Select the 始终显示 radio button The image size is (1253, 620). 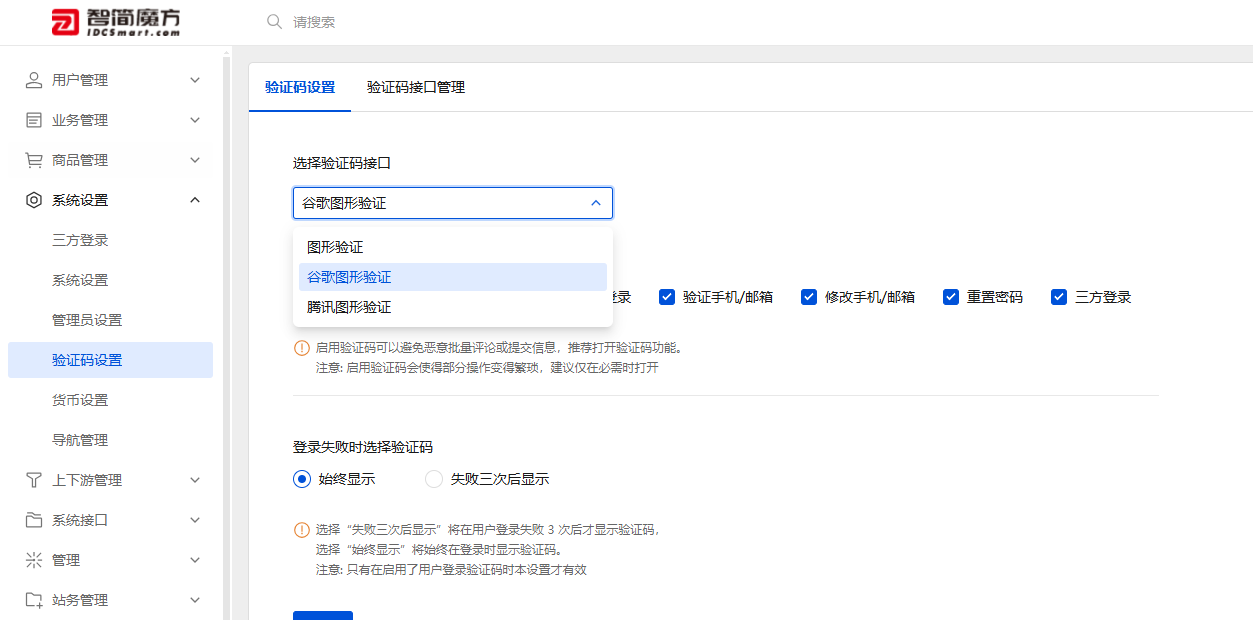coord(302,479)
